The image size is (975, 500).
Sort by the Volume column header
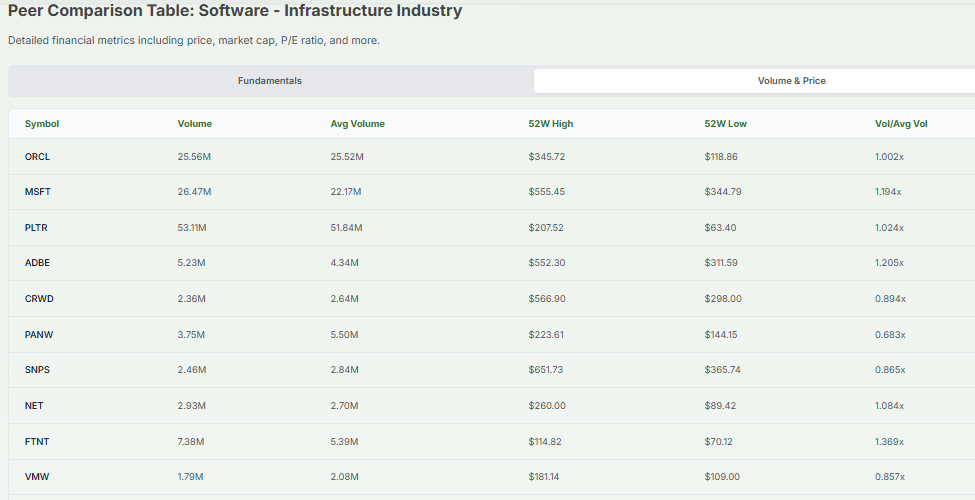point(195,124)
